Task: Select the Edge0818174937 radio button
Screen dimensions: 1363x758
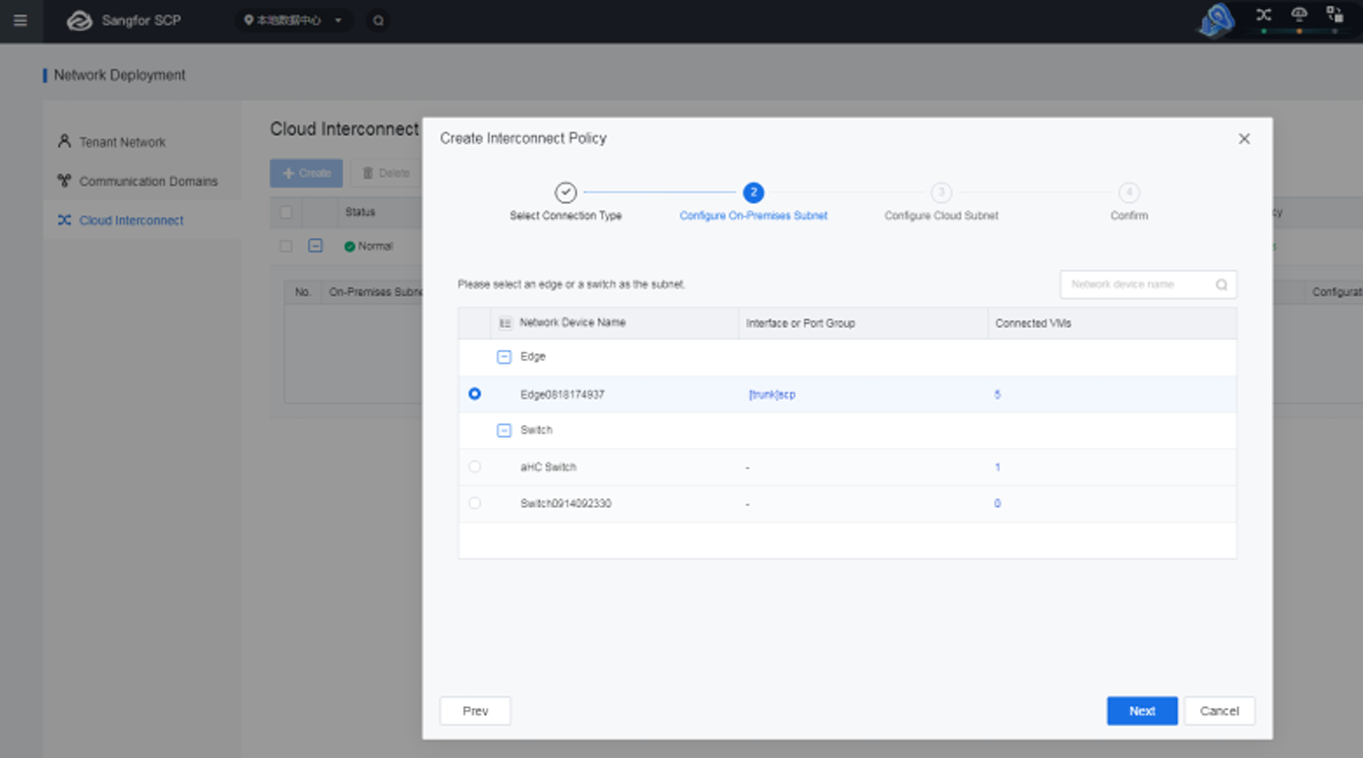Action: coord(474,394)
